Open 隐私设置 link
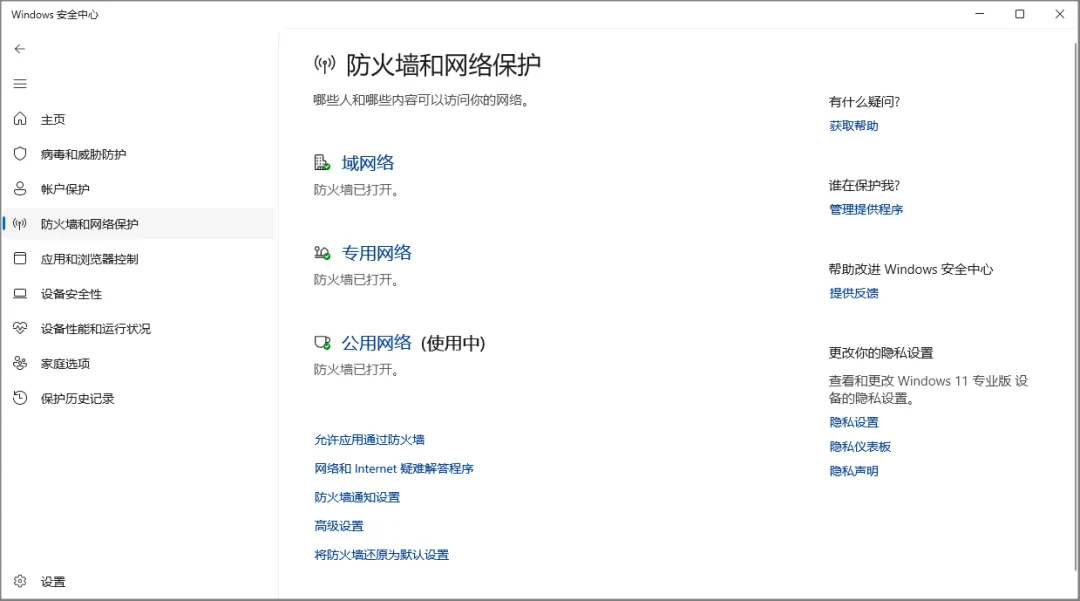 point(853,423)
